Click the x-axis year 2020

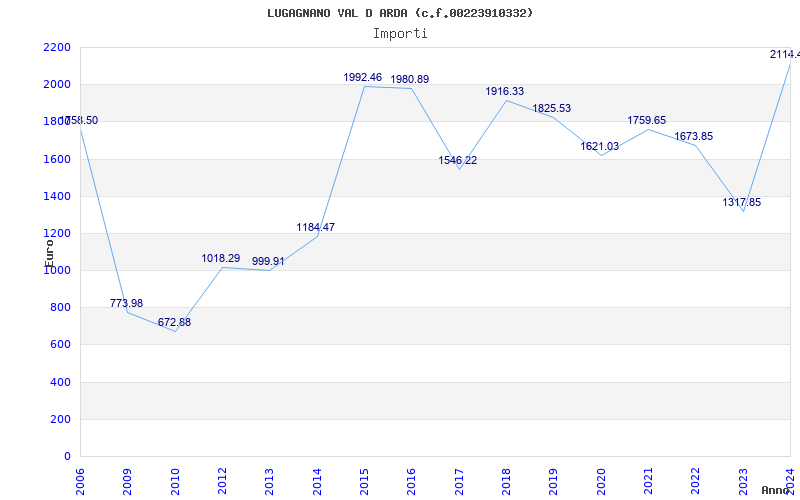[601, 482]
